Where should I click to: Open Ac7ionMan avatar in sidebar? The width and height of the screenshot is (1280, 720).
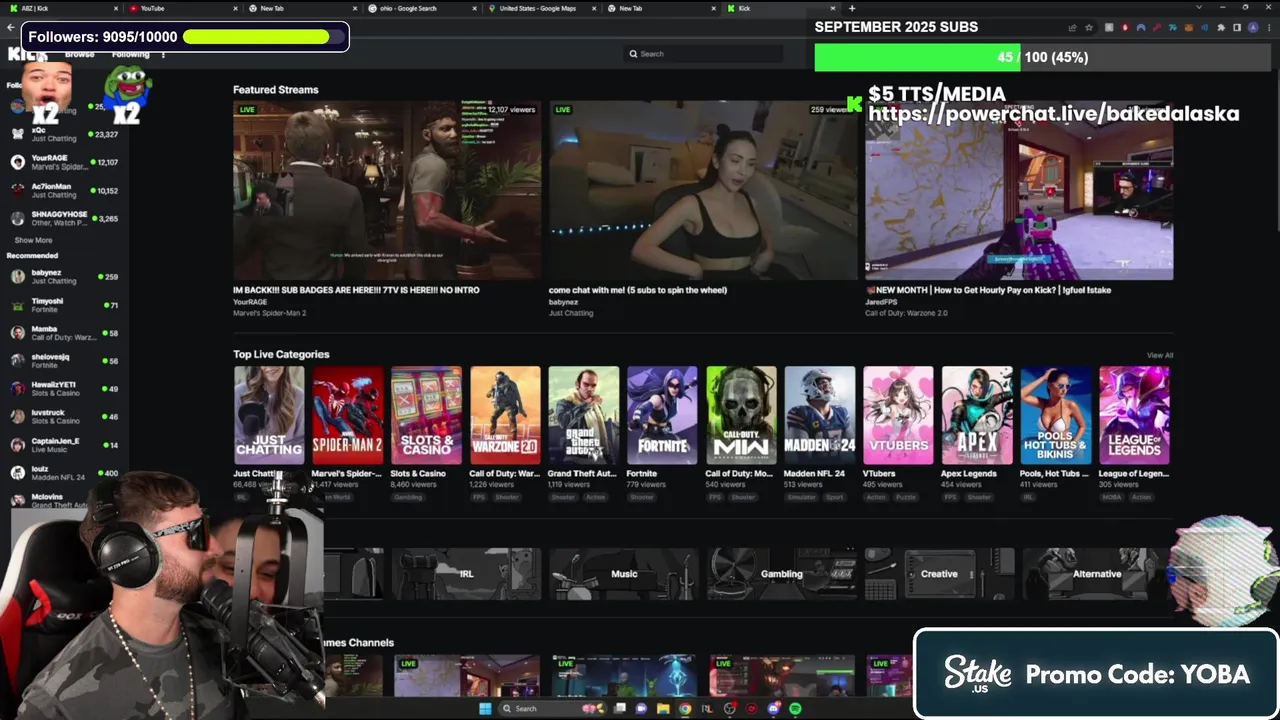pos(18,190)
